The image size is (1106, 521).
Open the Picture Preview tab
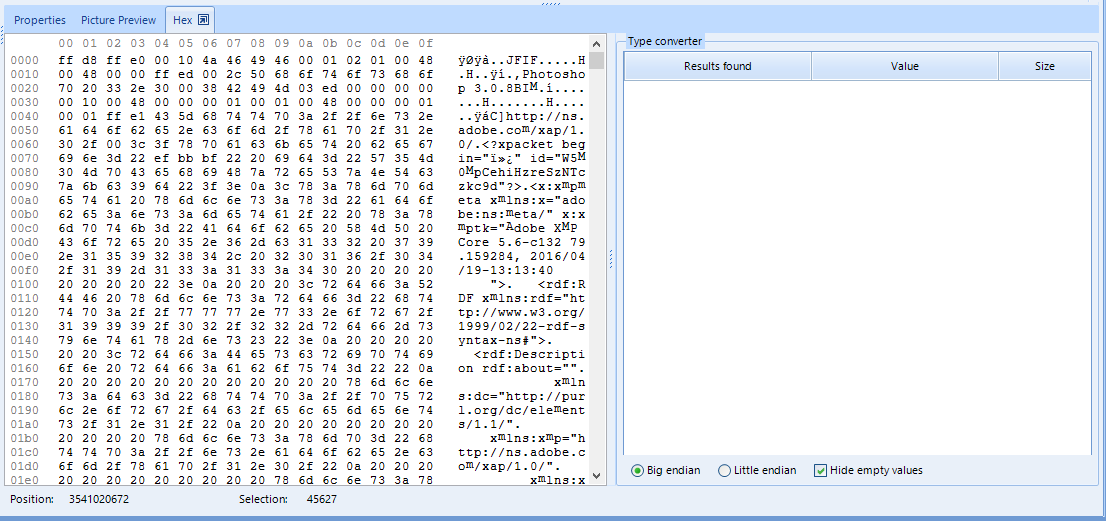[x=118, y=20]
